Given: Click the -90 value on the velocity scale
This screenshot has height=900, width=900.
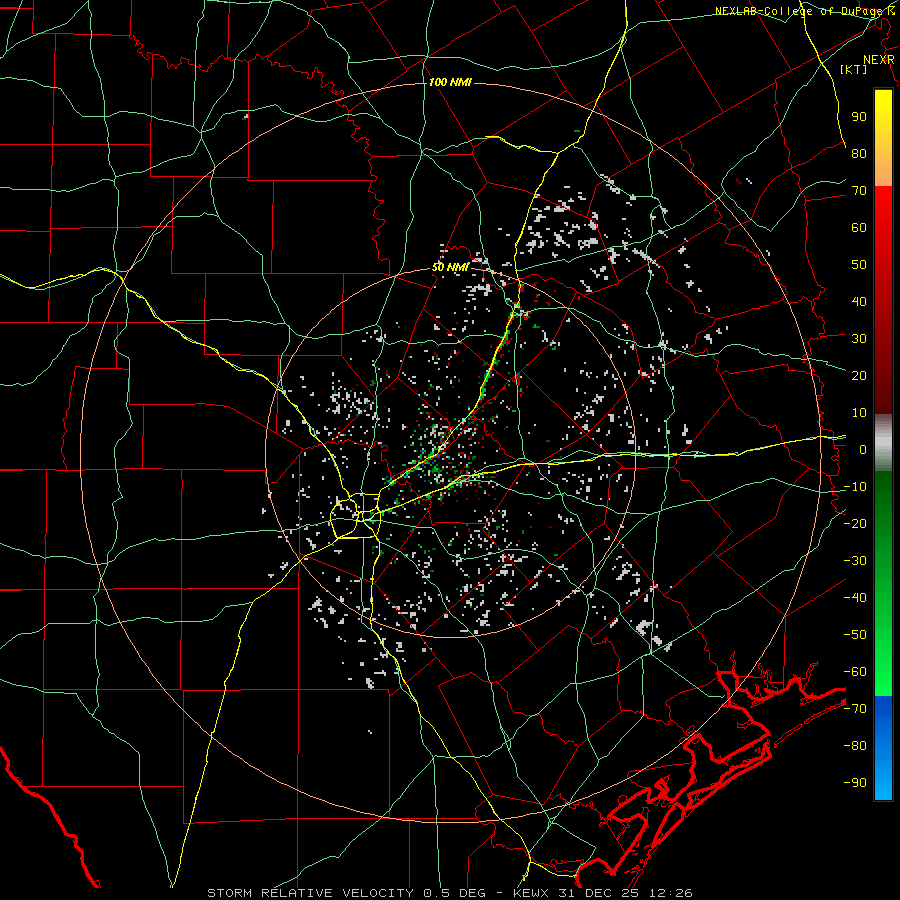Looking at the screenshot, I should 855,783.
